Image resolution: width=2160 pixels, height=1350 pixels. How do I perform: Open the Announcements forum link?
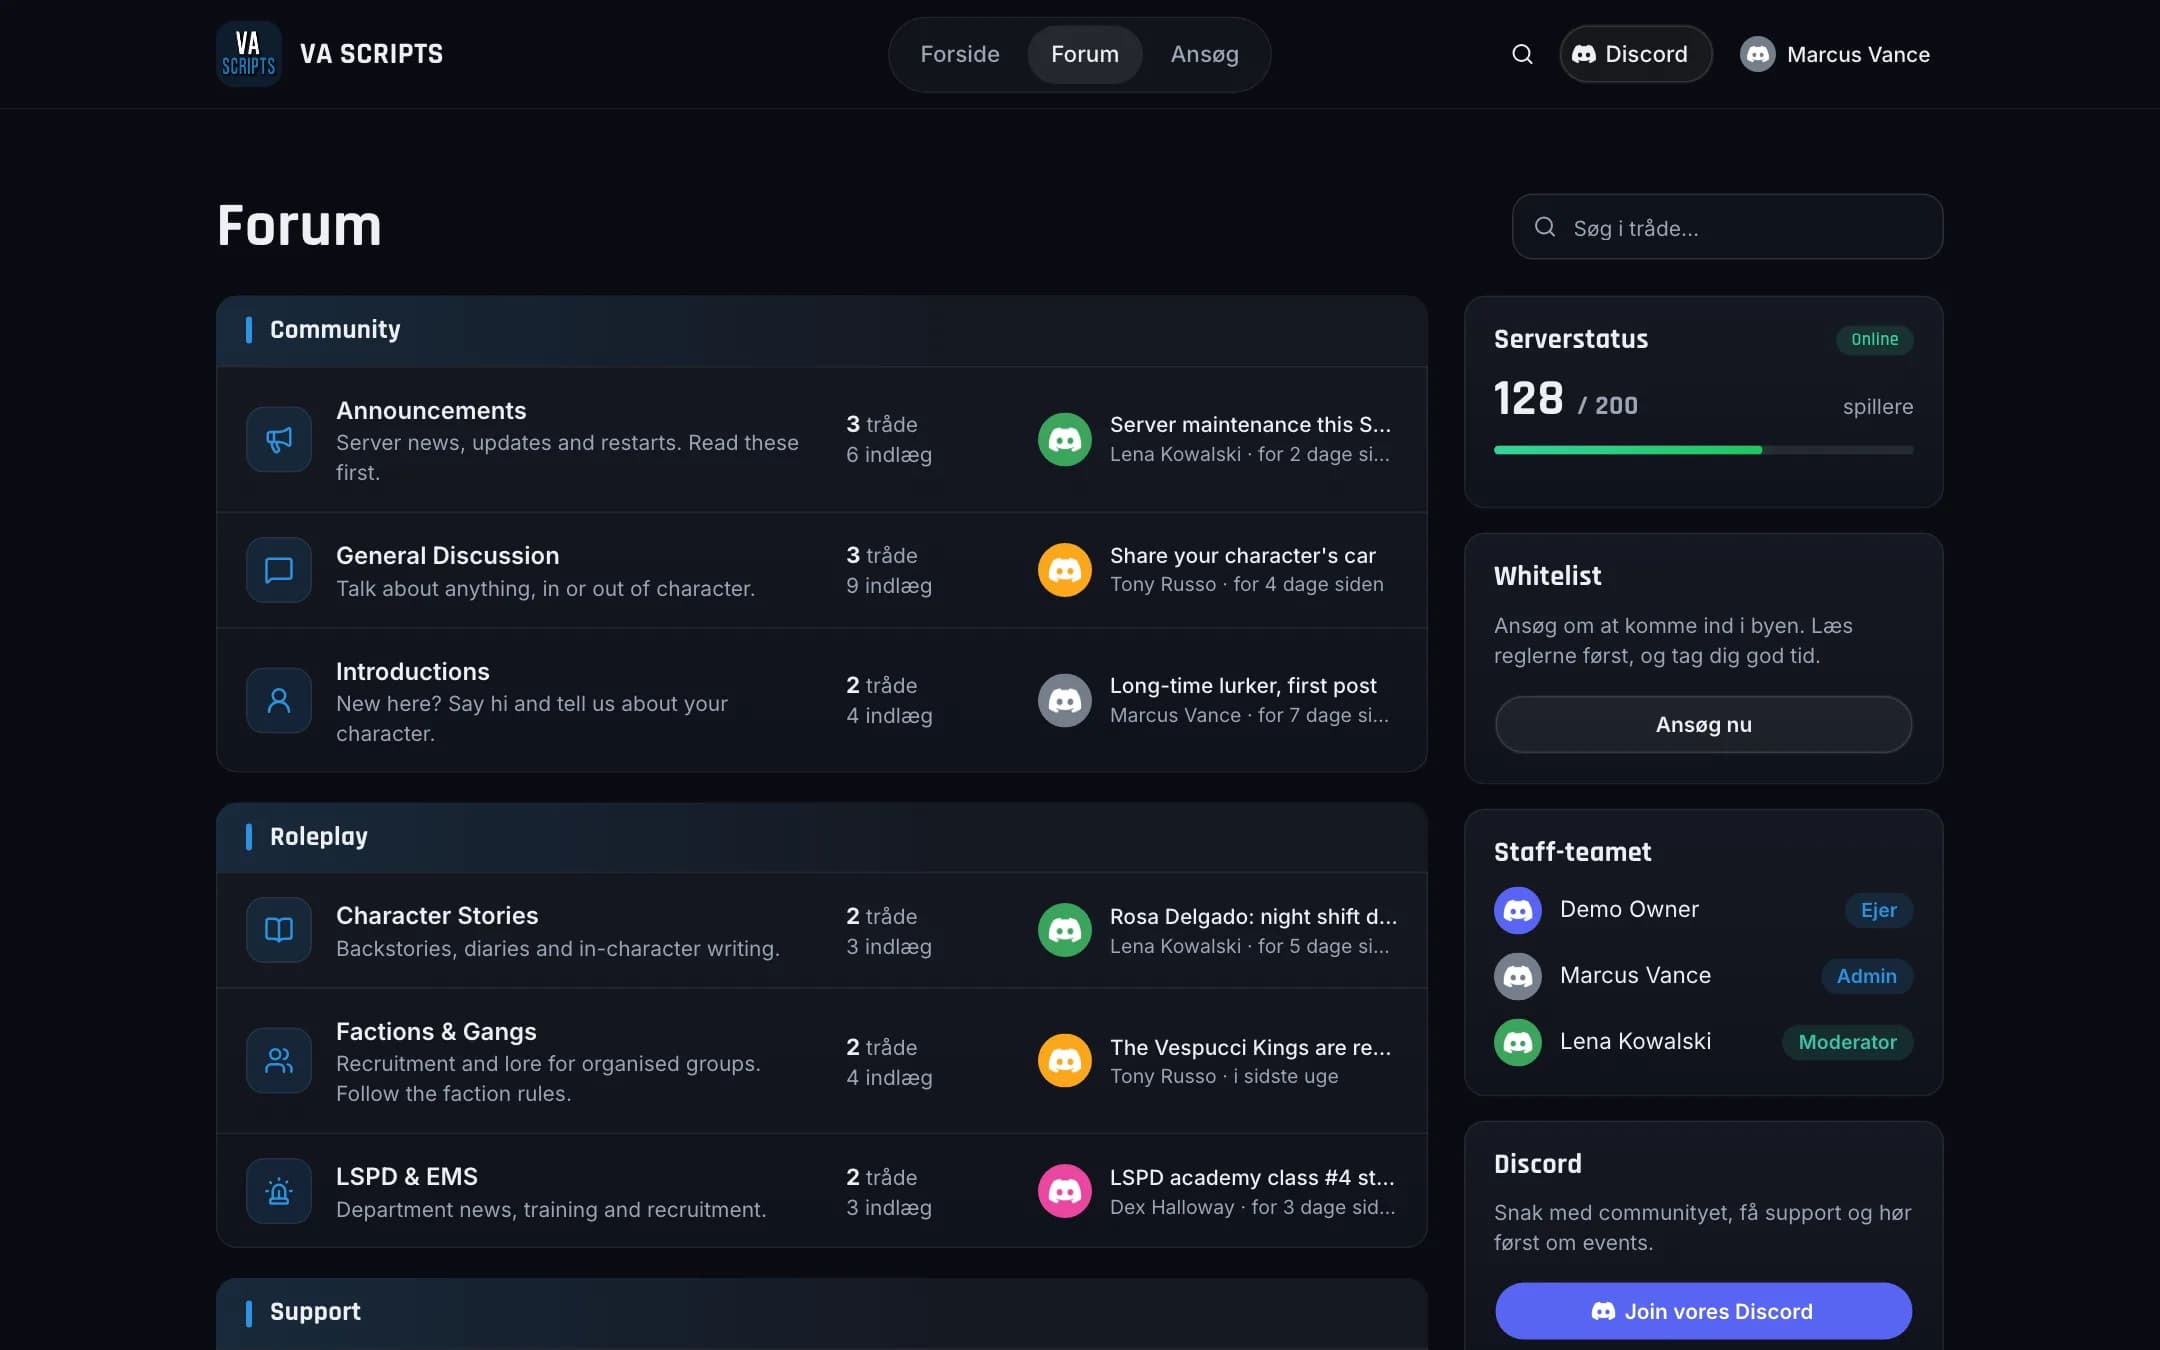[x=431, y=410]
